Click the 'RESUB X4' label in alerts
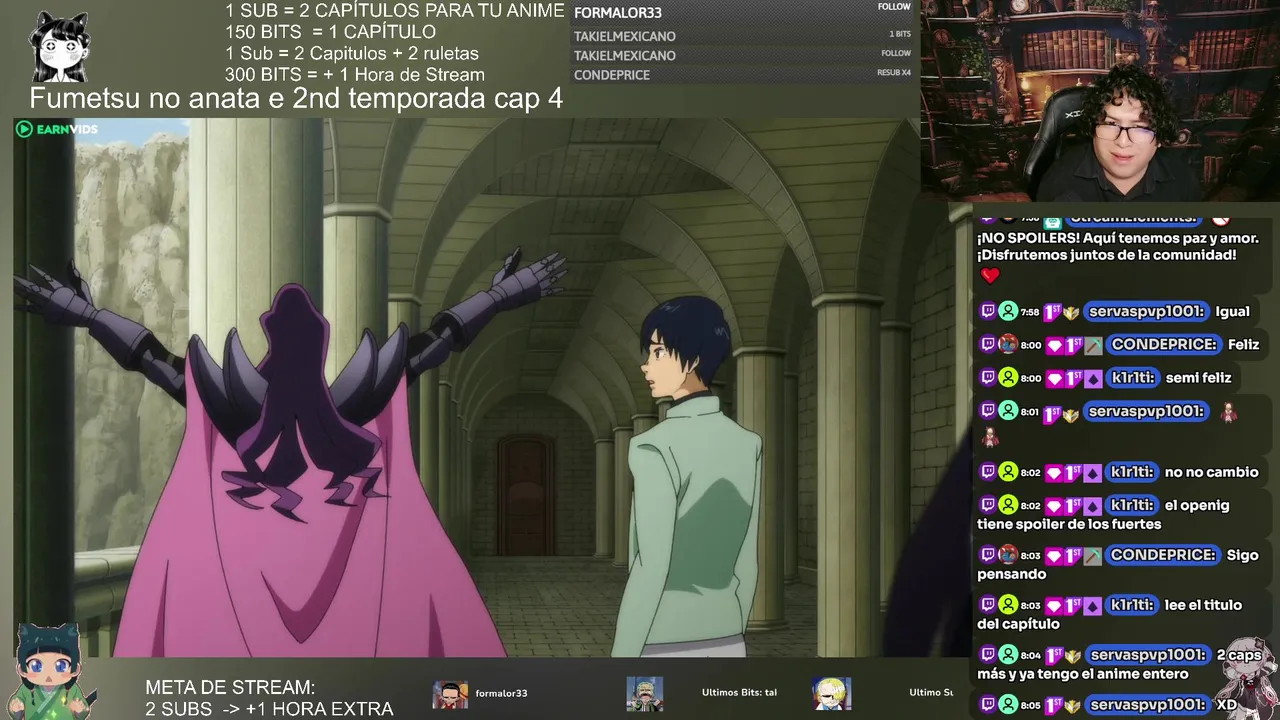 (x=894, y=73)
